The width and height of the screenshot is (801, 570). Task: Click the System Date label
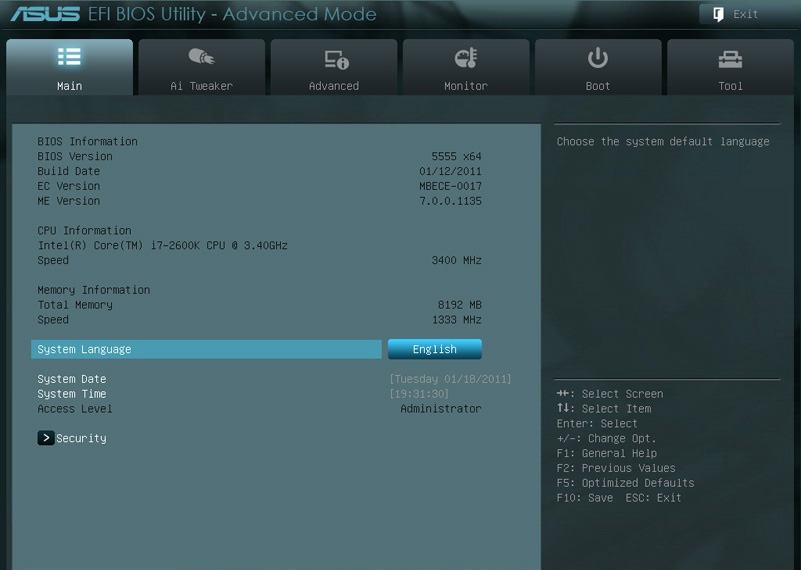72,379
